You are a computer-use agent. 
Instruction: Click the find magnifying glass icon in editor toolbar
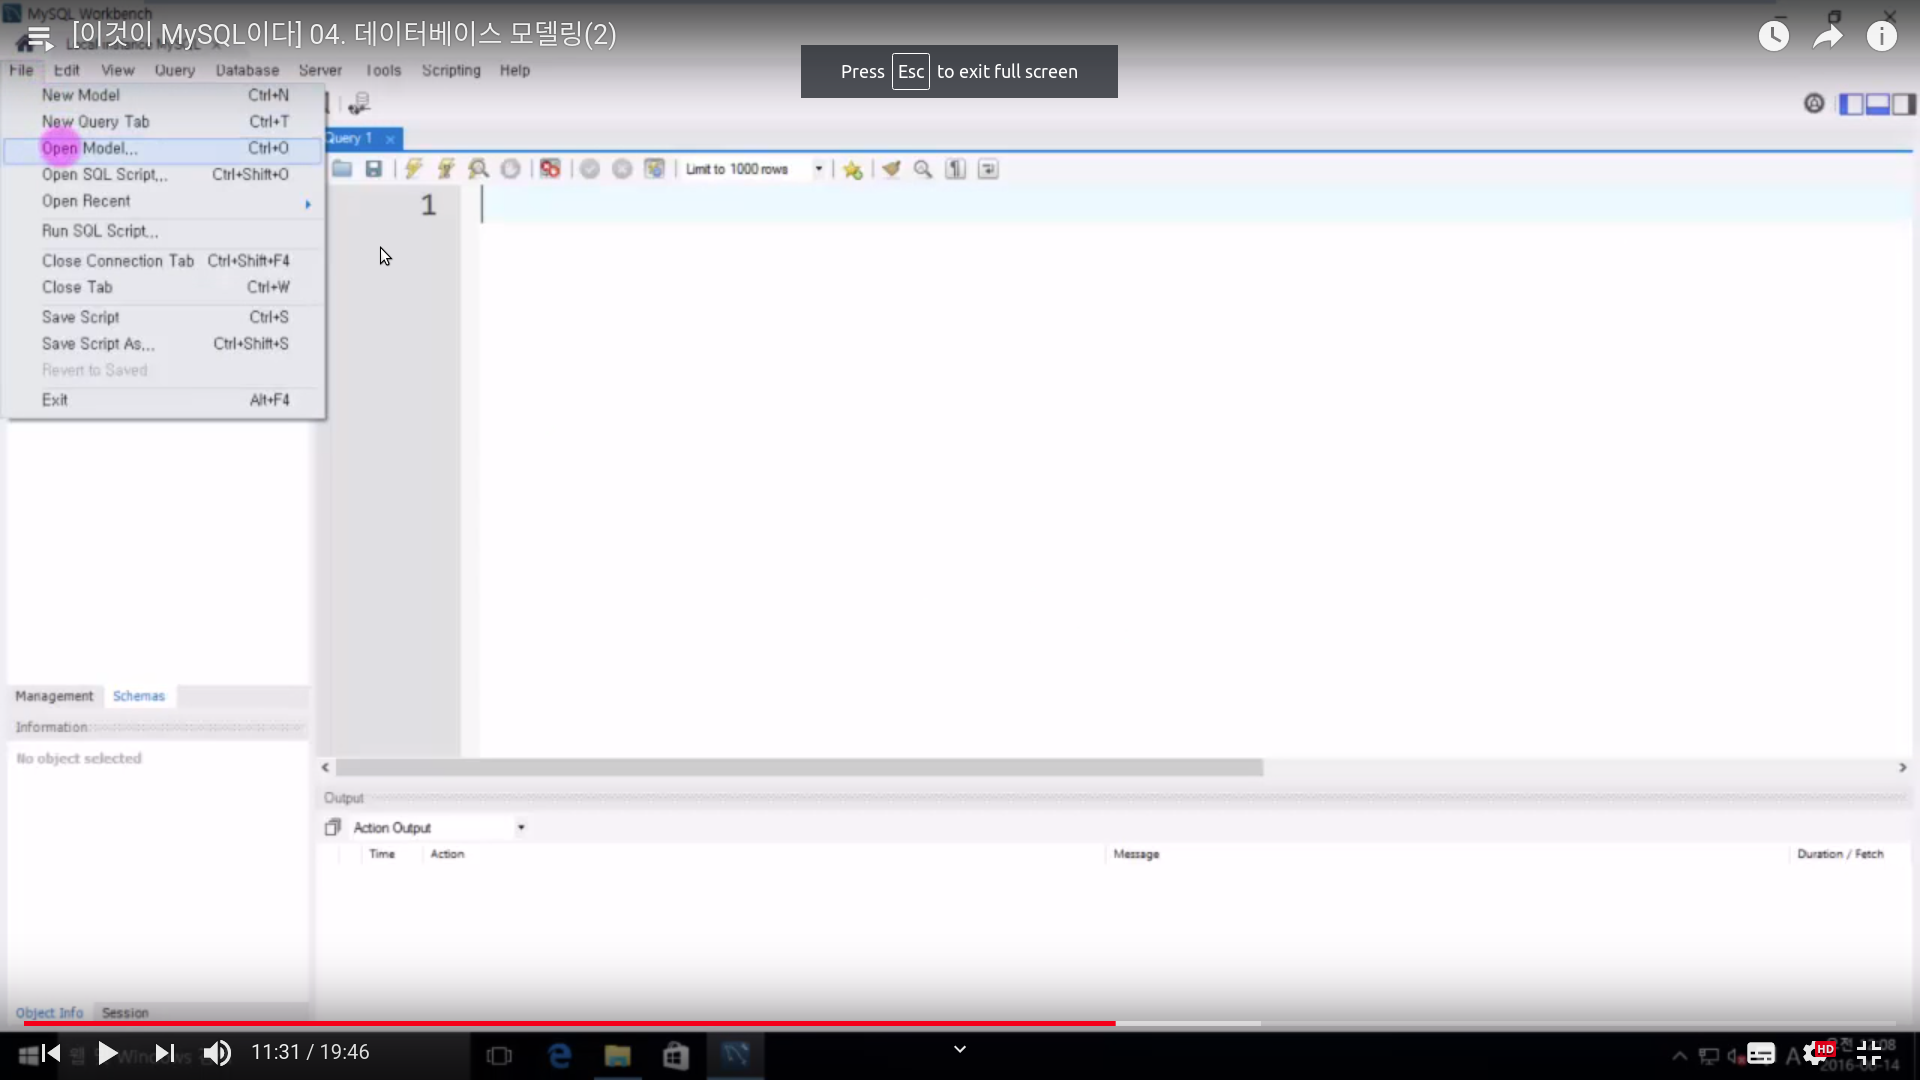[923, 169]
